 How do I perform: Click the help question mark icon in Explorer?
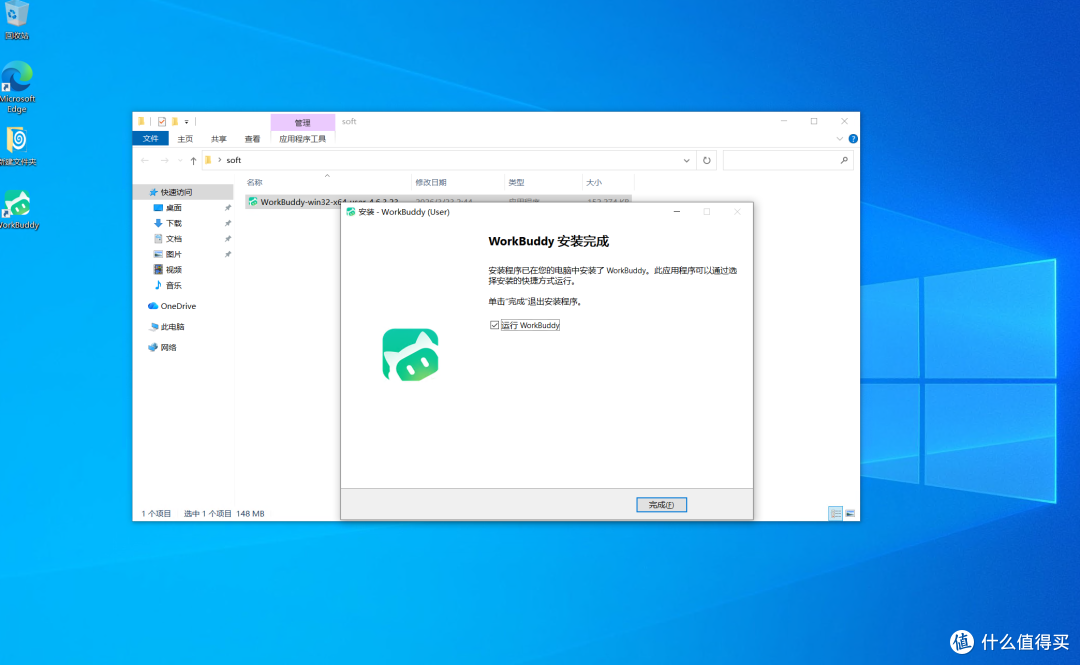point(853,139)
